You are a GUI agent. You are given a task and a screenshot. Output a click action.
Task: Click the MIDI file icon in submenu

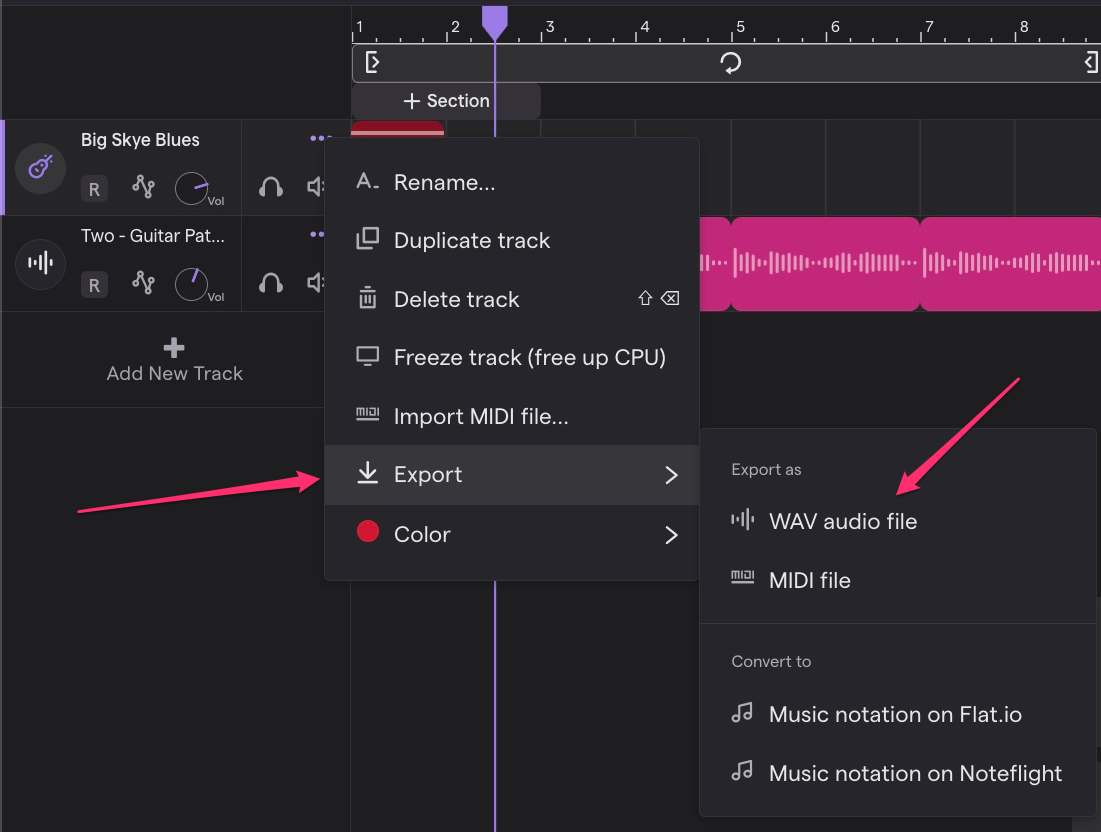click(x=742, y=578)
